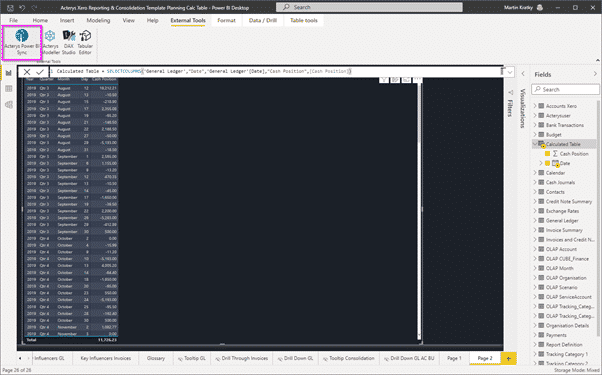Collapse the Calculated Table node
Image resolution: width=602 pixels, height=375 pixels.
point(535,144)
